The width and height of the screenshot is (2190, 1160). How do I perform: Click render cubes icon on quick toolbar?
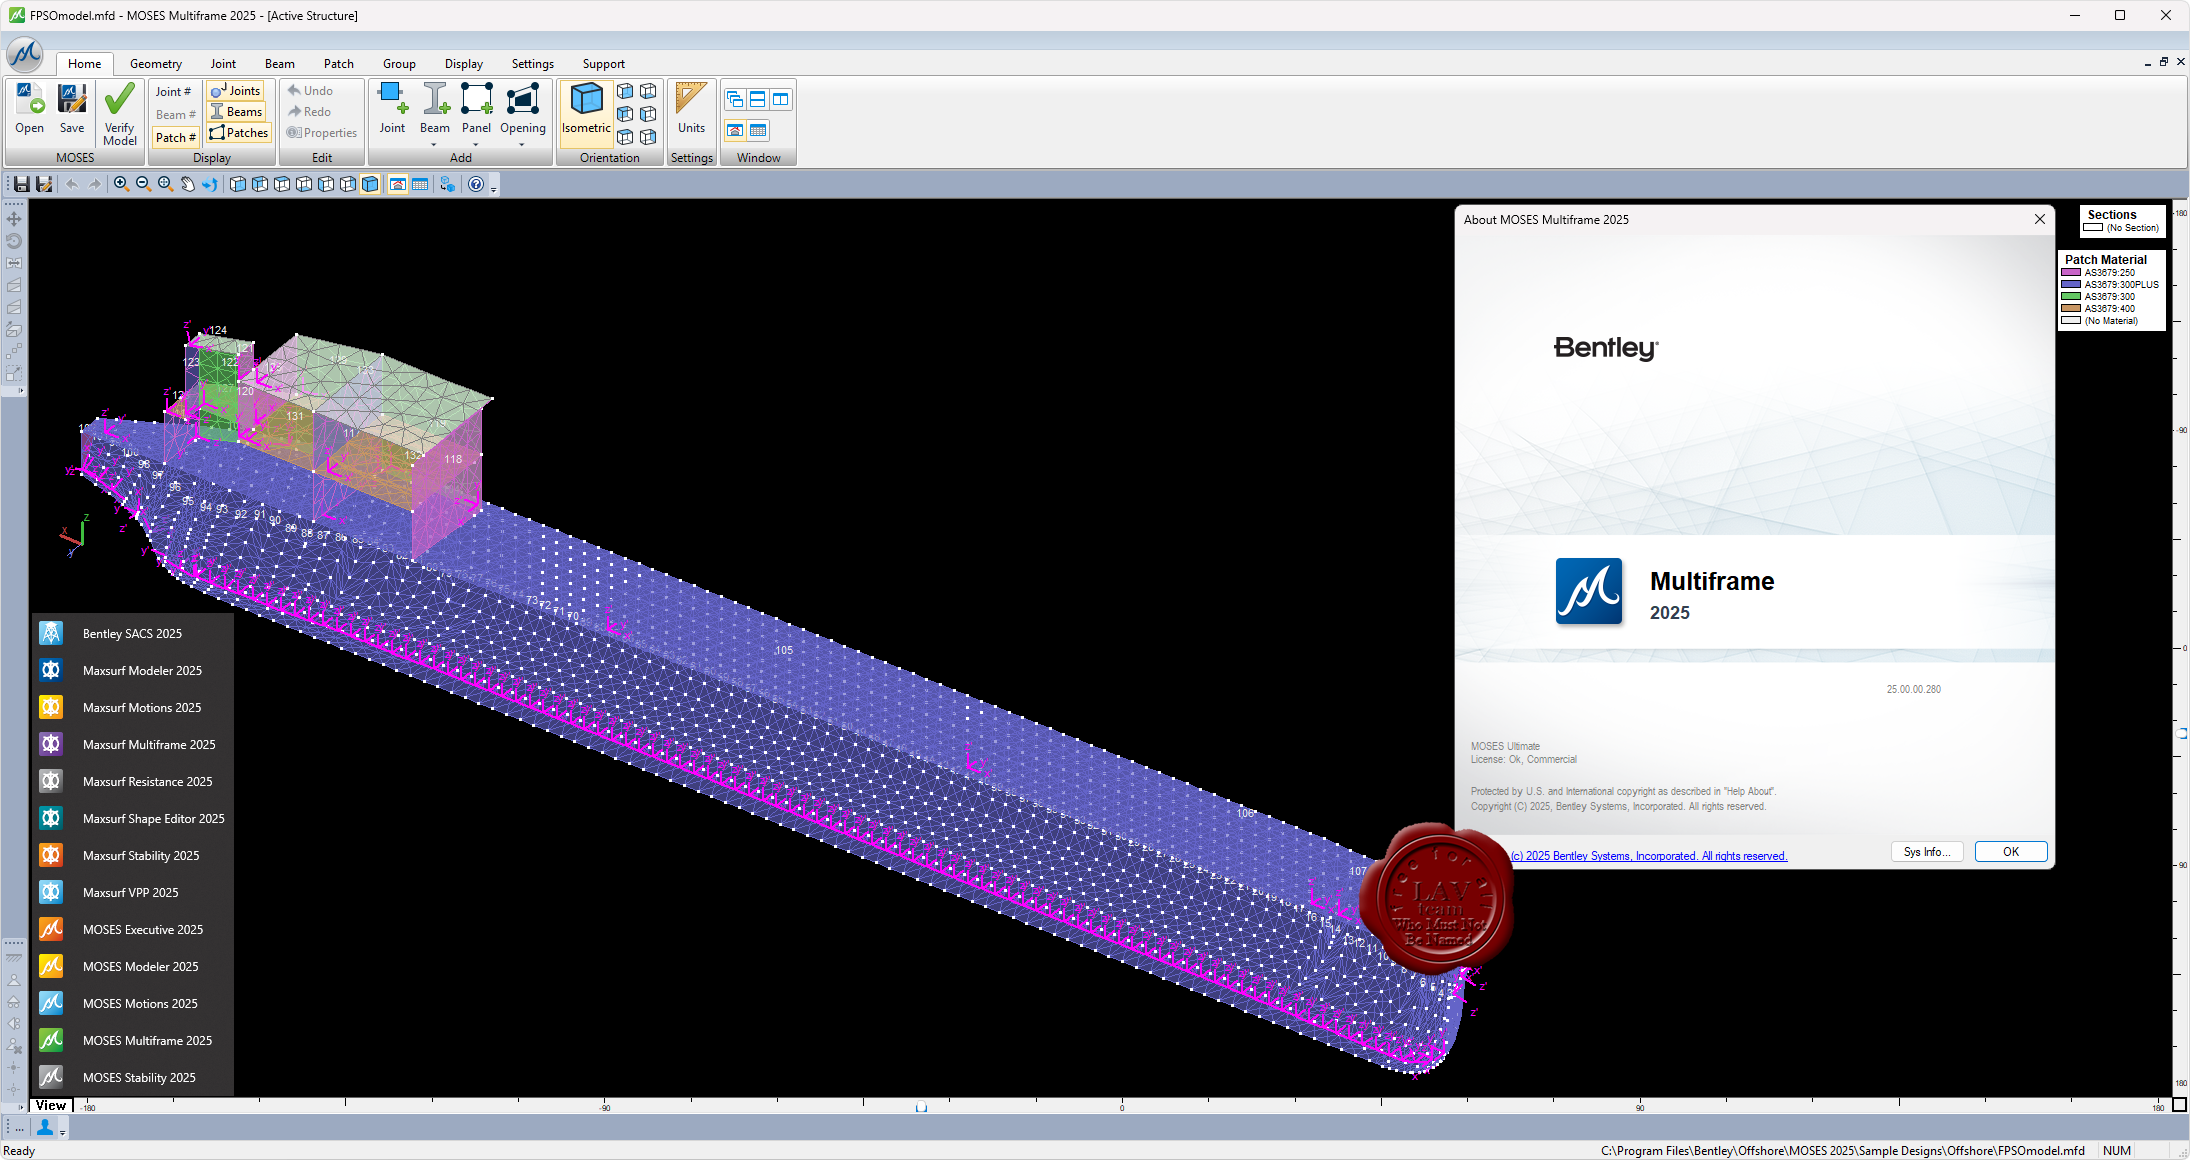[x=447, y=184]
